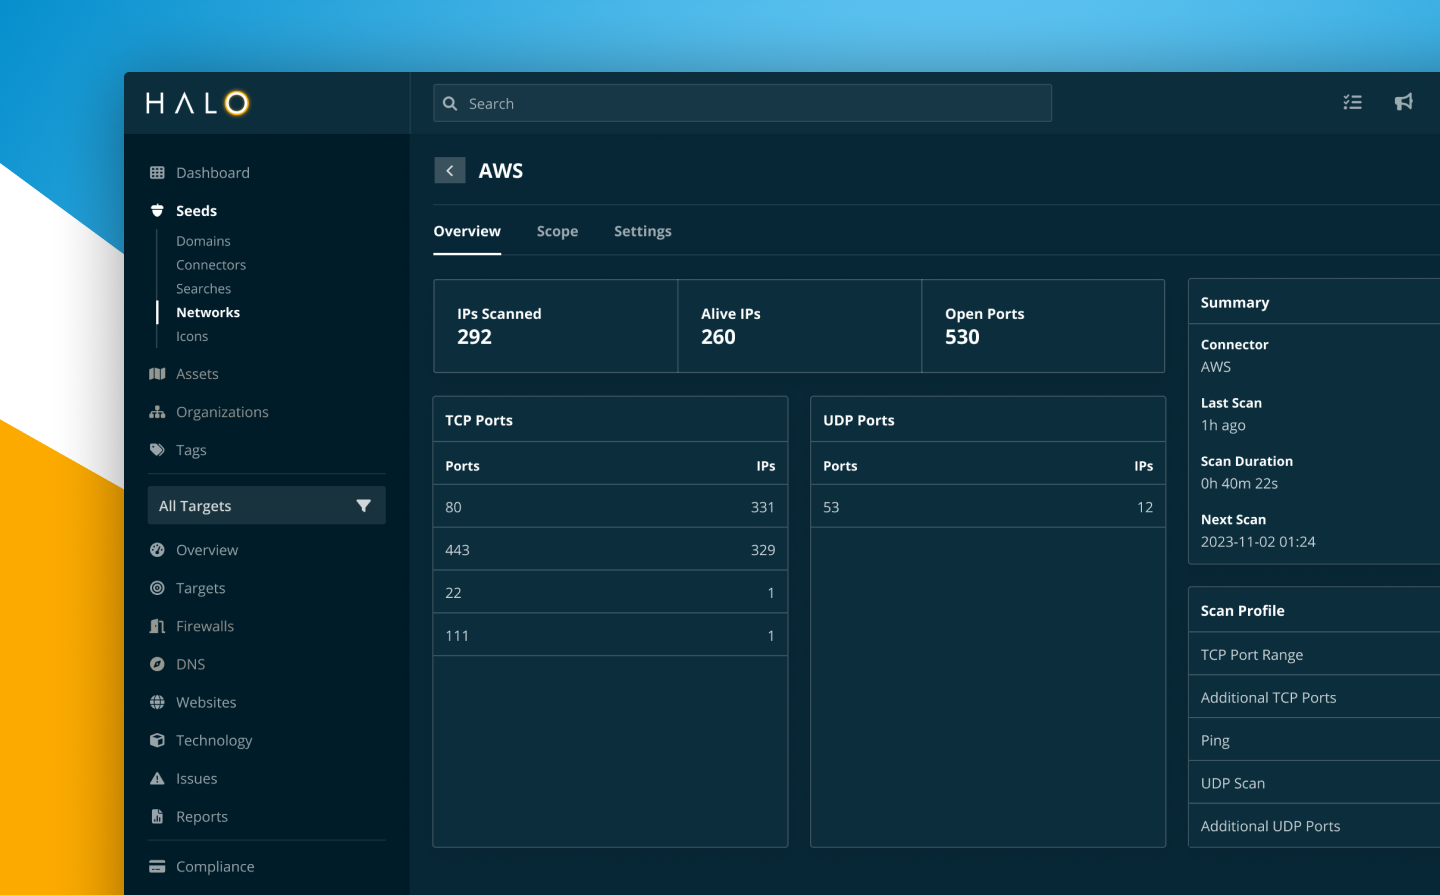Viewport: 1440px width, 895px height.
Task: Open the Reports section
Action: 200,816
